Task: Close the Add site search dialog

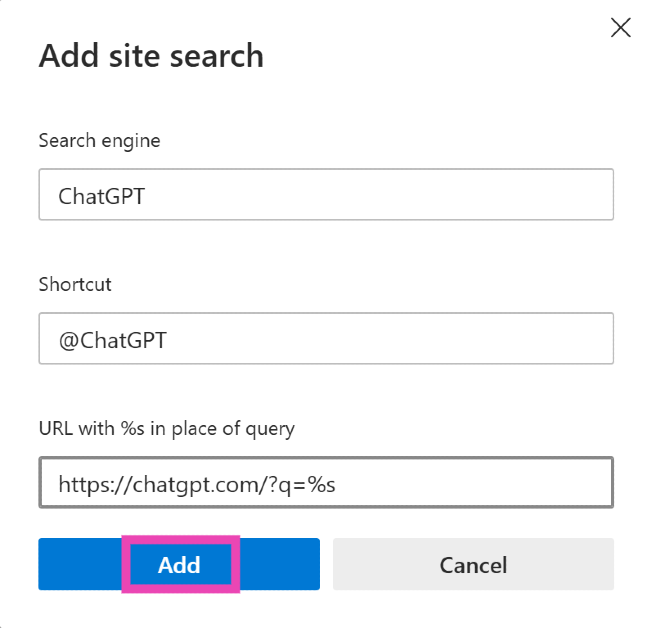Action: [x=620, y=28]
